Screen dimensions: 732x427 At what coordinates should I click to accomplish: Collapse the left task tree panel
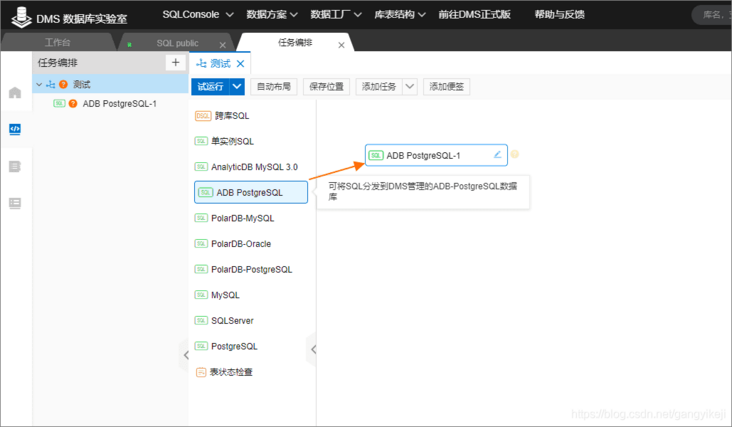186,355
